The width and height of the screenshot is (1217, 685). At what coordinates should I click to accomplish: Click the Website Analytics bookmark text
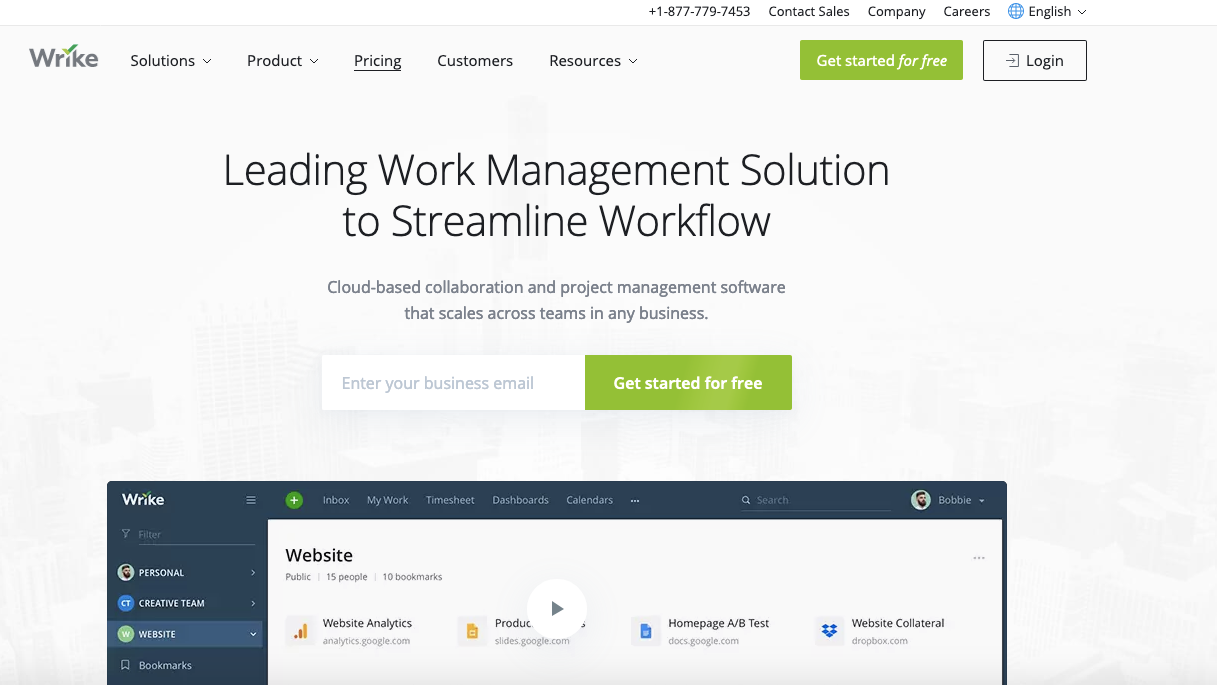367,623
